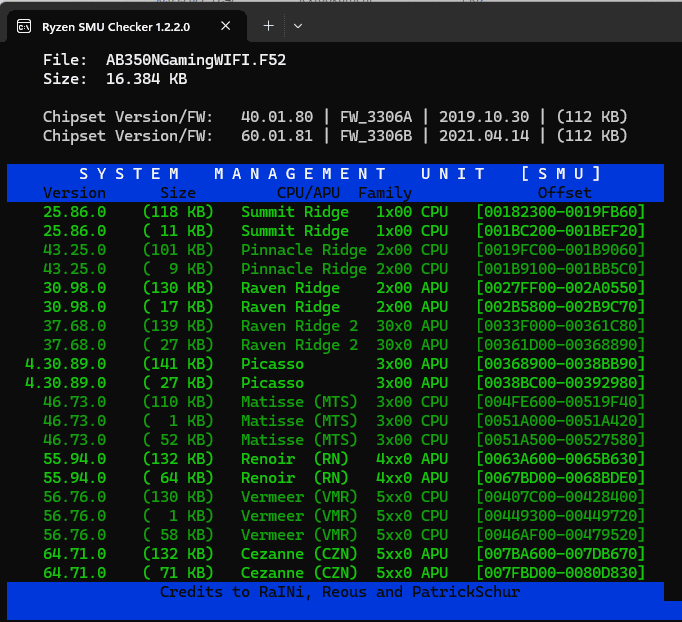Click offset [0033F000-00361C80]
Screen dimensions: 682x622
click(x=560, y=326)
